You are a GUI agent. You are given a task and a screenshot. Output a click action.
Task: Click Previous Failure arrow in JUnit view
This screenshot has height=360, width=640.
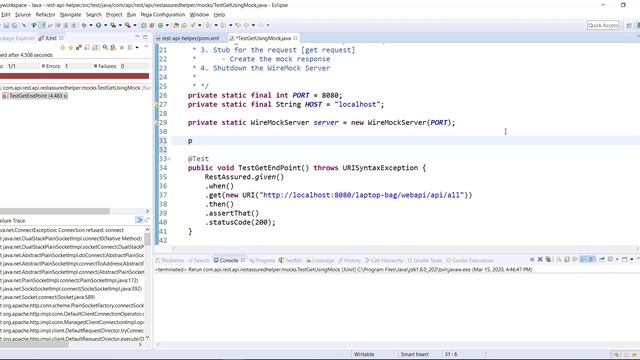coord(71,48)
